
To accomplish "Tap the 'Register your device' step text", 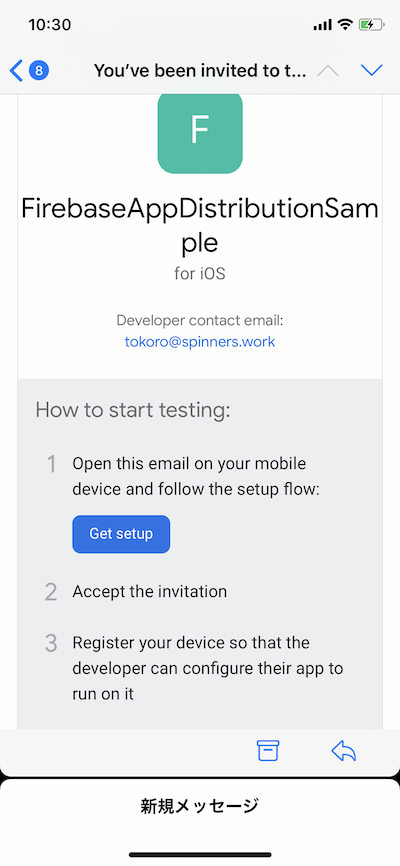I will coord(208,668).
